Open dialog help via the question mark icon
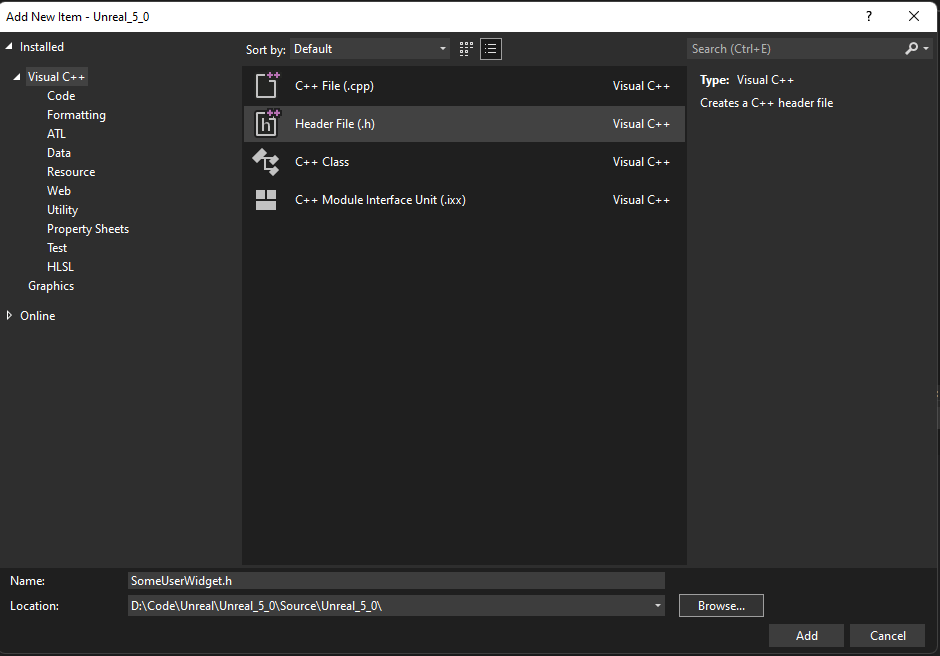 point(868,16)
